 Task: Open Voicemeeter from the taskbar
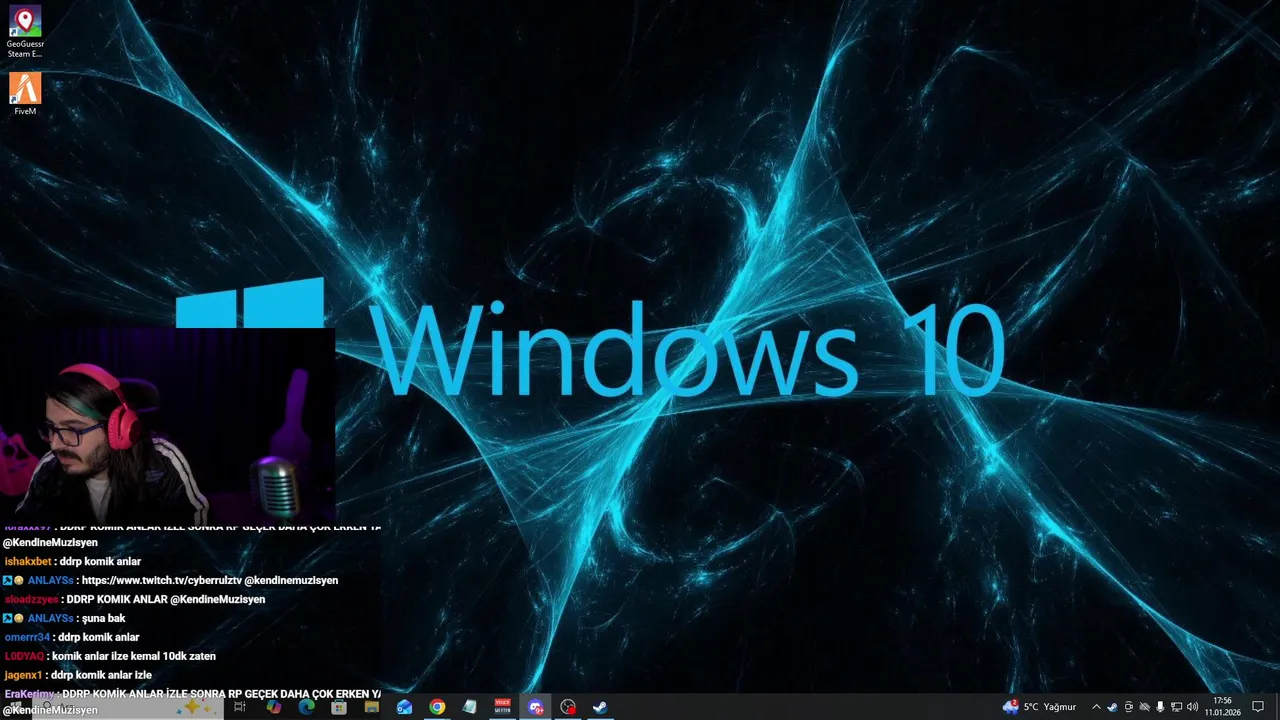(x=502, y=707)
